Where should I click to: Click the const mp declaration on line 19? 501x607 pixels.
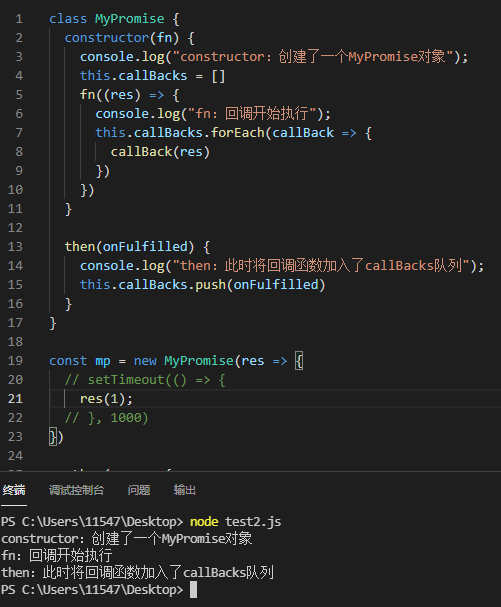pyautogui.click(x=80, y=360)
